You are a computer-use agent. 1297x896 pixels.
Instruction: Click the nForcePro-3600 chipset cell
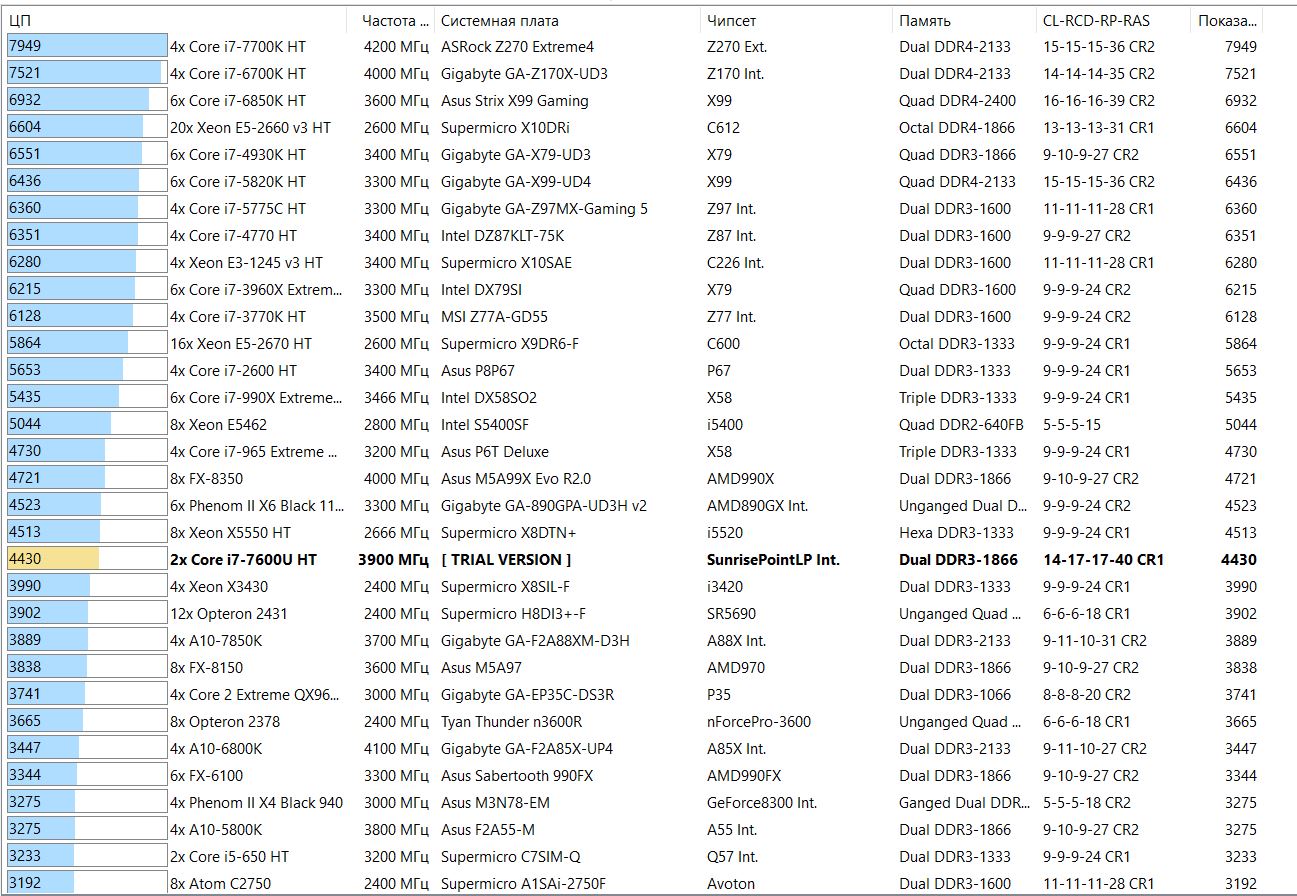point(759,722)
